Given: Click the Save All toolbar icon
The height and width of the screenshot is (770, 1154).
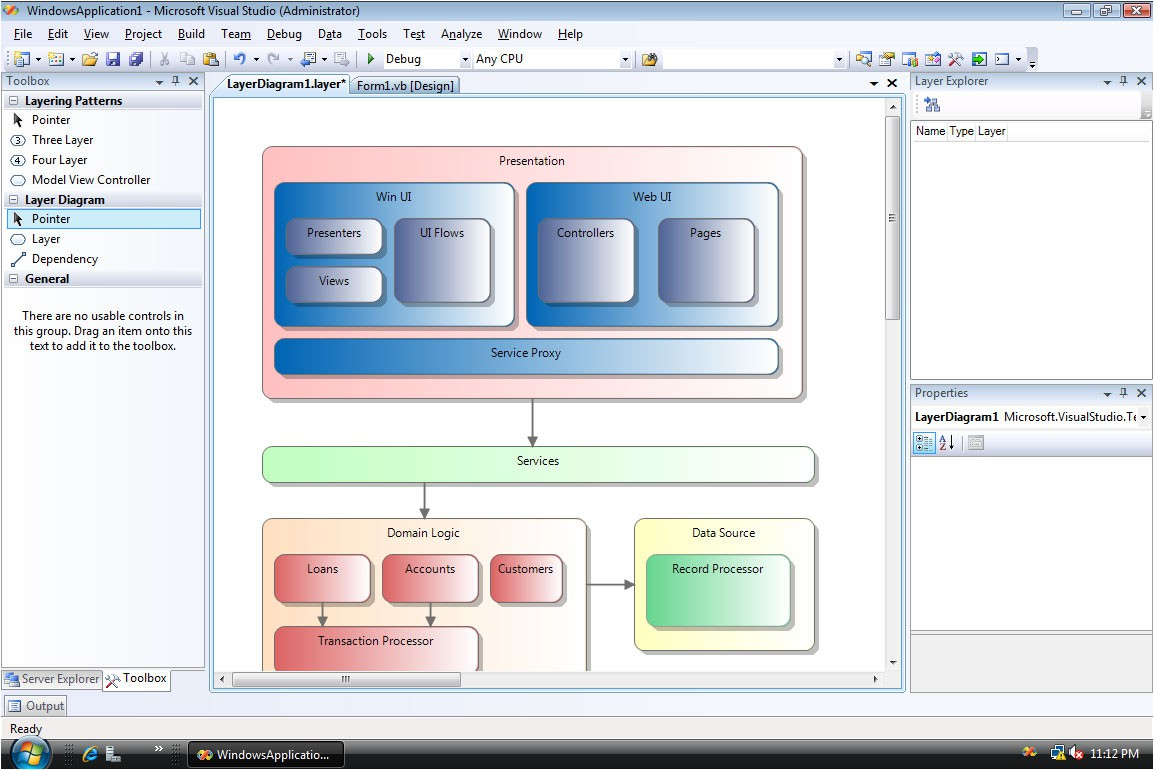Looking at the screenshot, I should point(135,59).
